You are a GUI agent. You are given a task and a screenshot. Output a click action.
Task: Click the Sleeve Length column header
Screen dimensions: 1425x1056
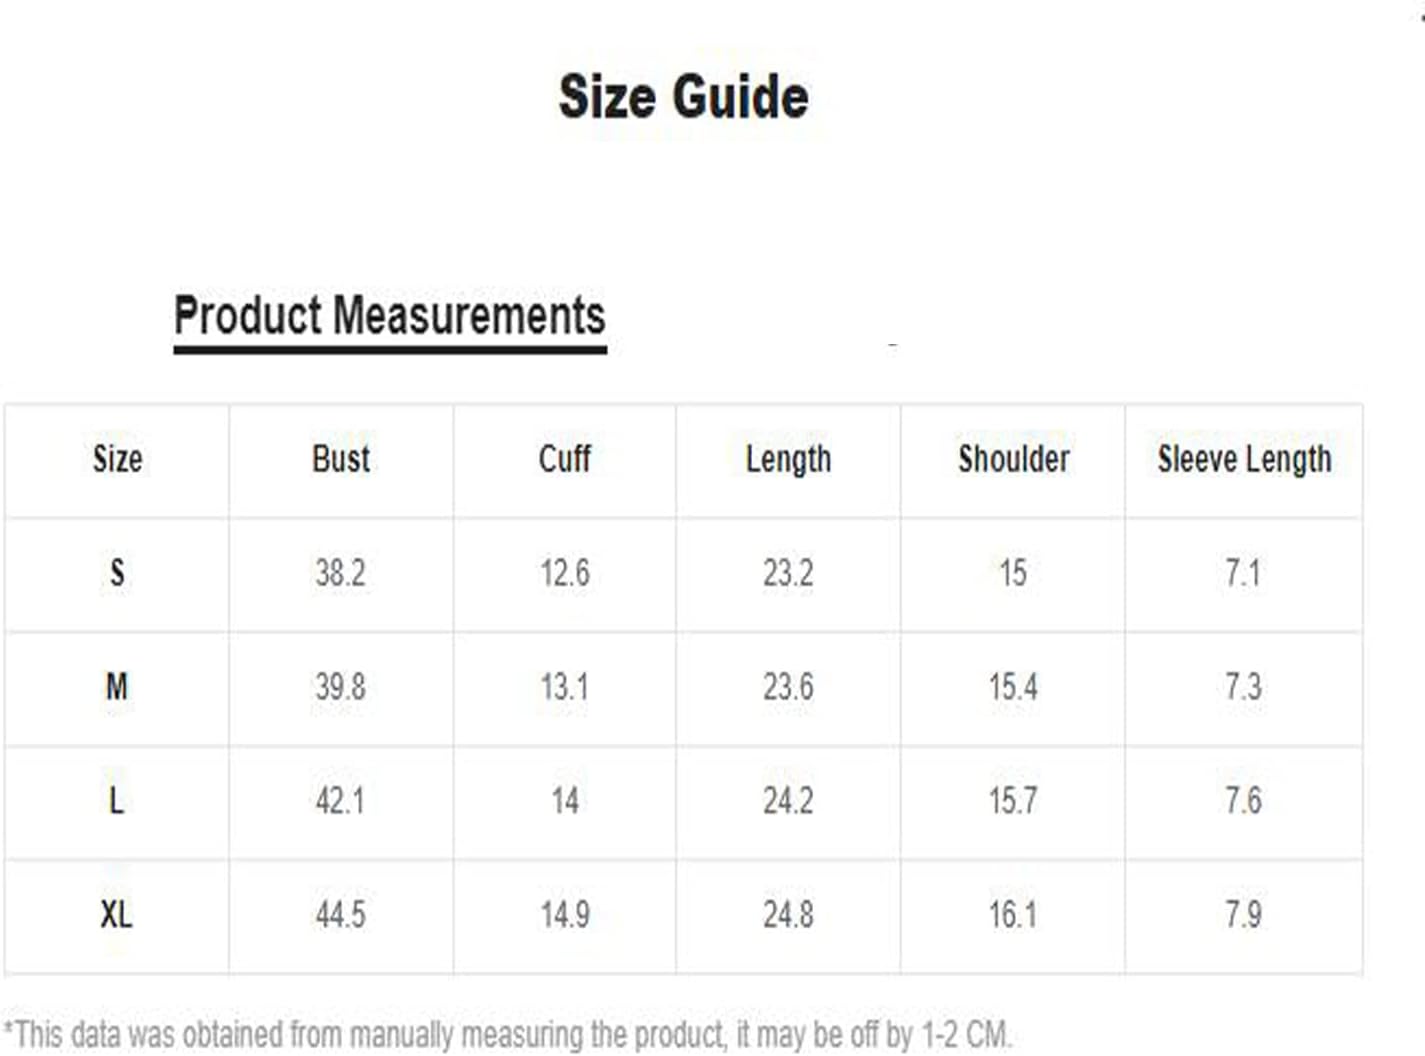[x=1244, y=460]
